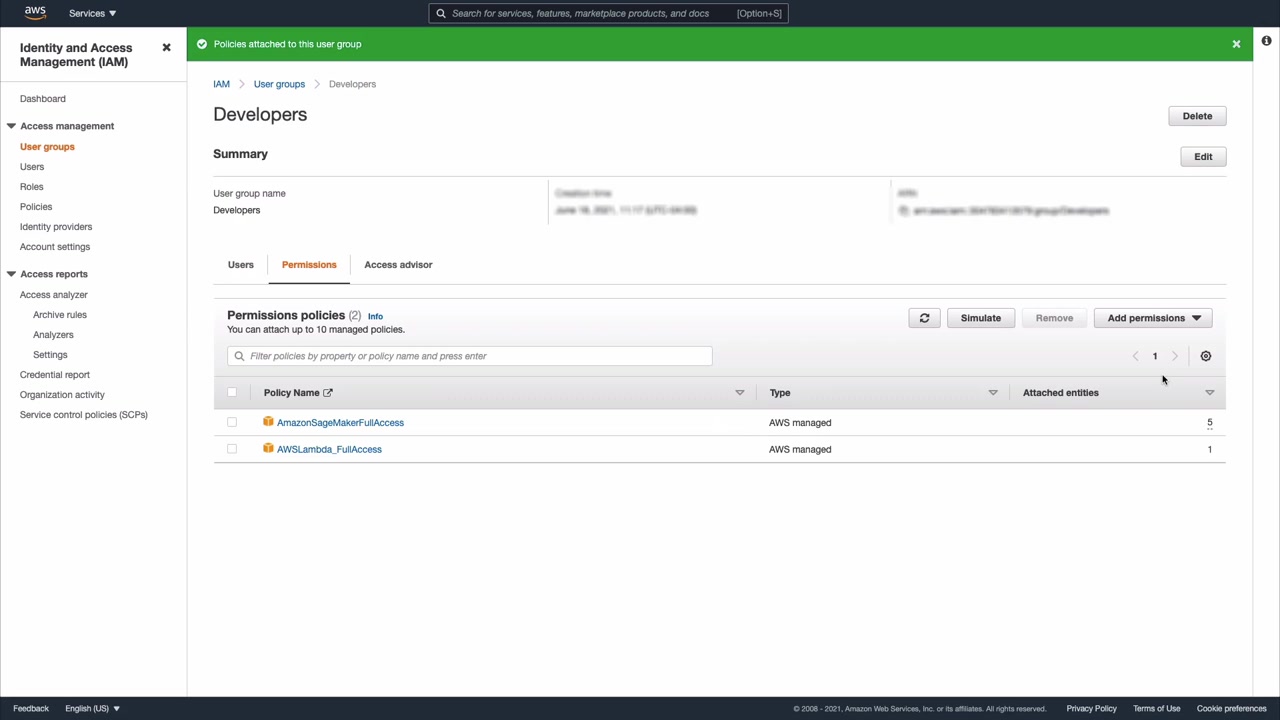This screenshot has height=720, width=1280.
Task: Click the green success checkmark icon
Action: (202, 44)
